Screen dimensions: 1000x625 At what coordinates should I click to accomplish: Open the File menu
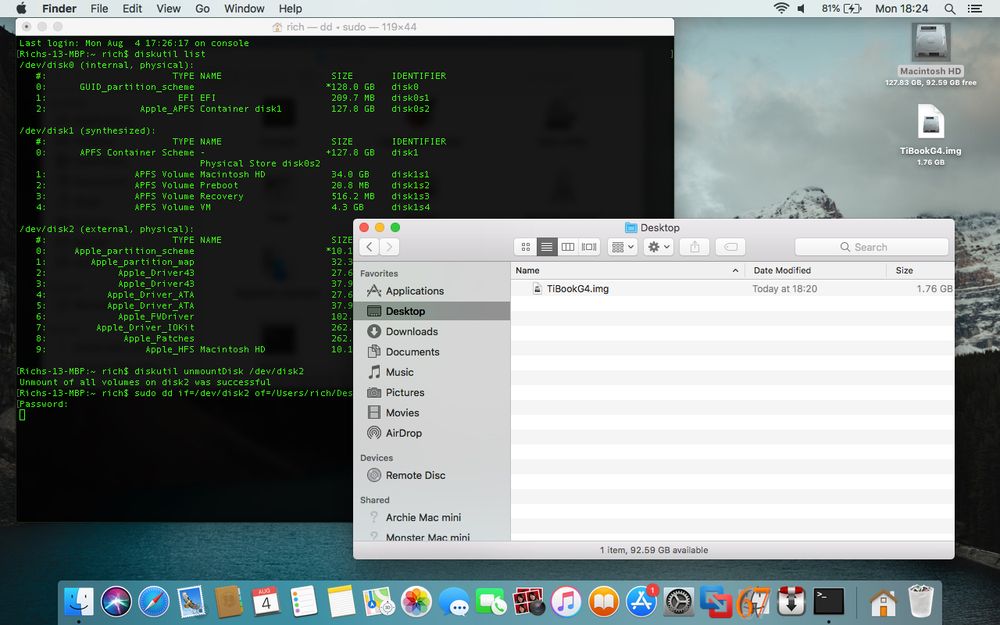99,8
